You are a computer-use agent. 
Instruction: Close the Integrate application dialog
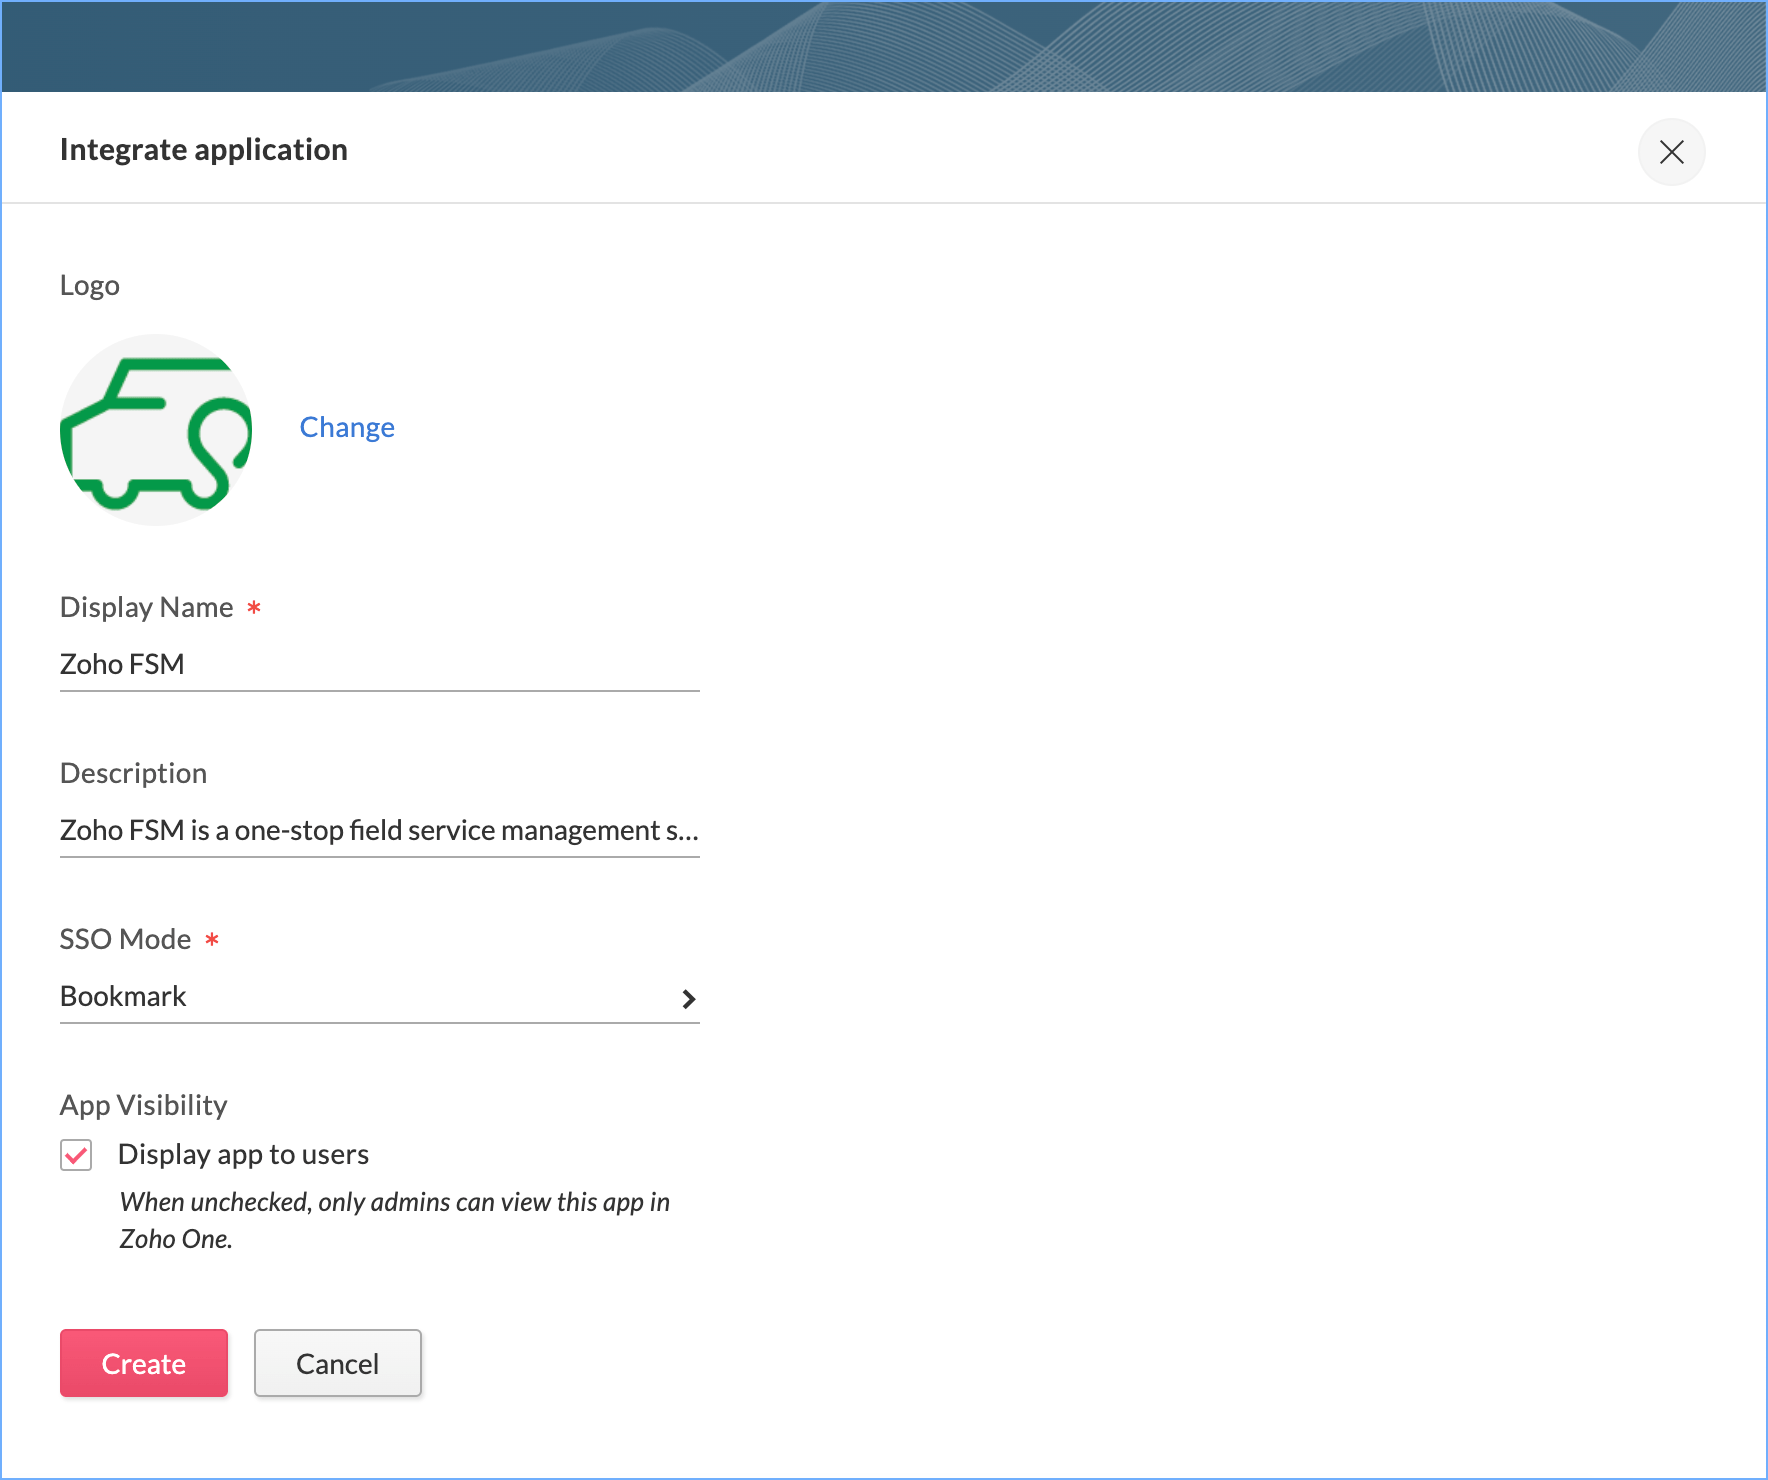coord(1671,152)
